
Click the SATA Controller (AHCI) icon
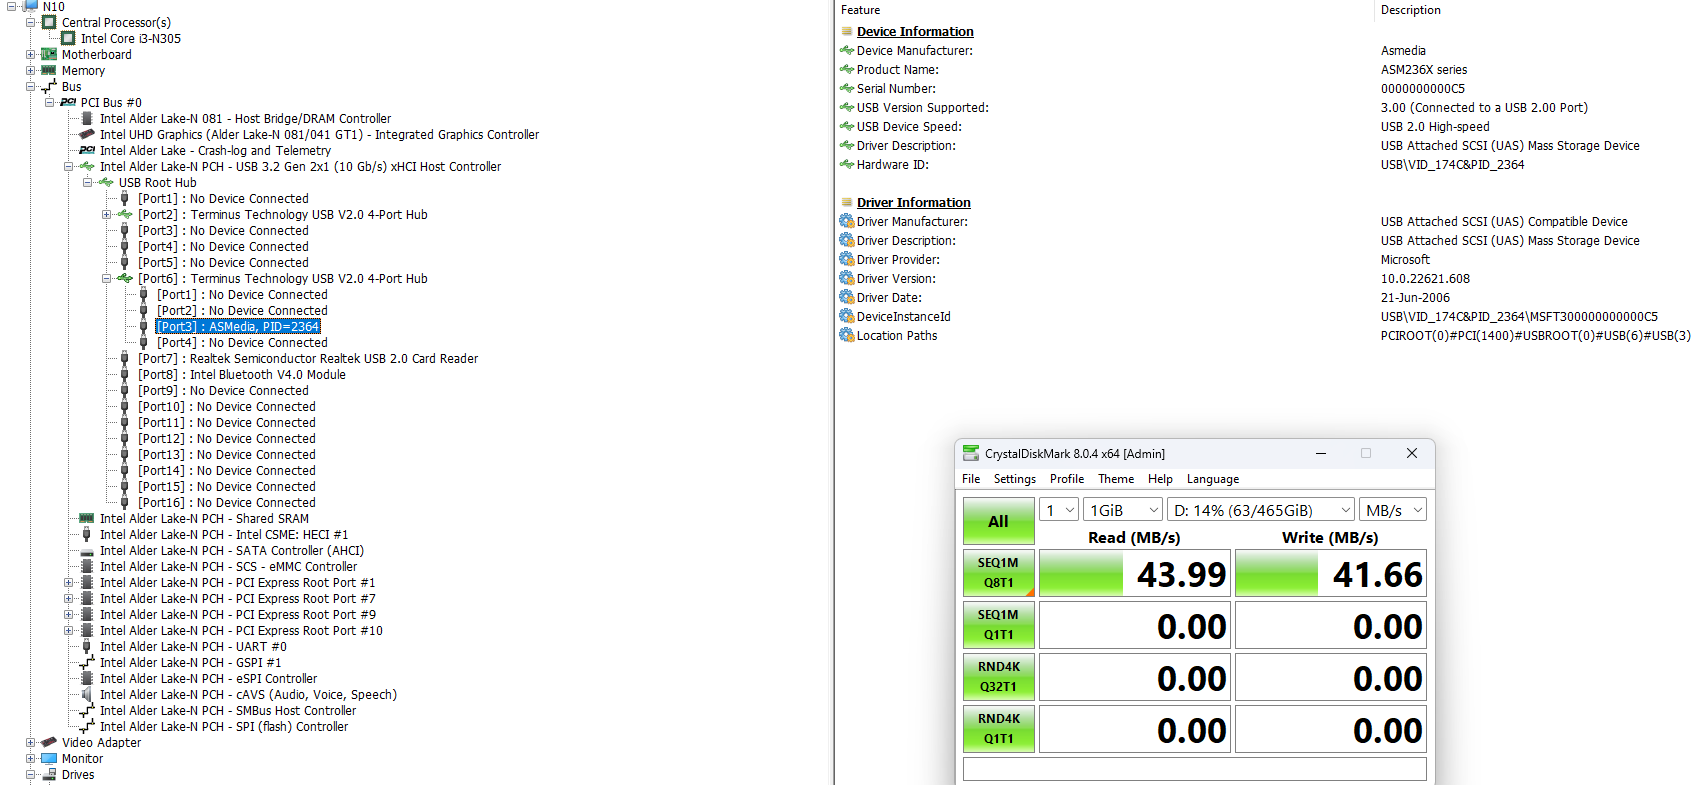pos(87,550)
